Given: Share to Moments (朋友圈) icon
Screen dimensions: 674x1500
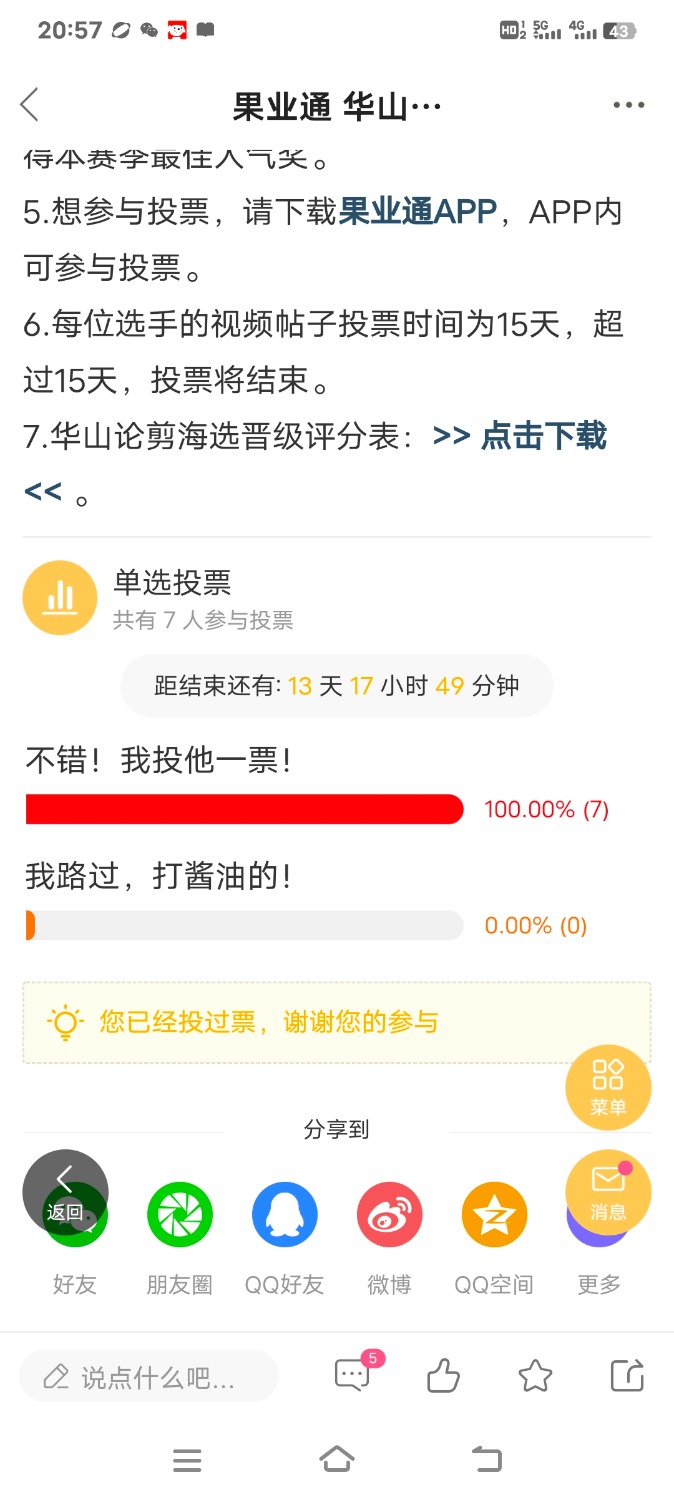Looking at the screenshot, I should coord(180,1214).
